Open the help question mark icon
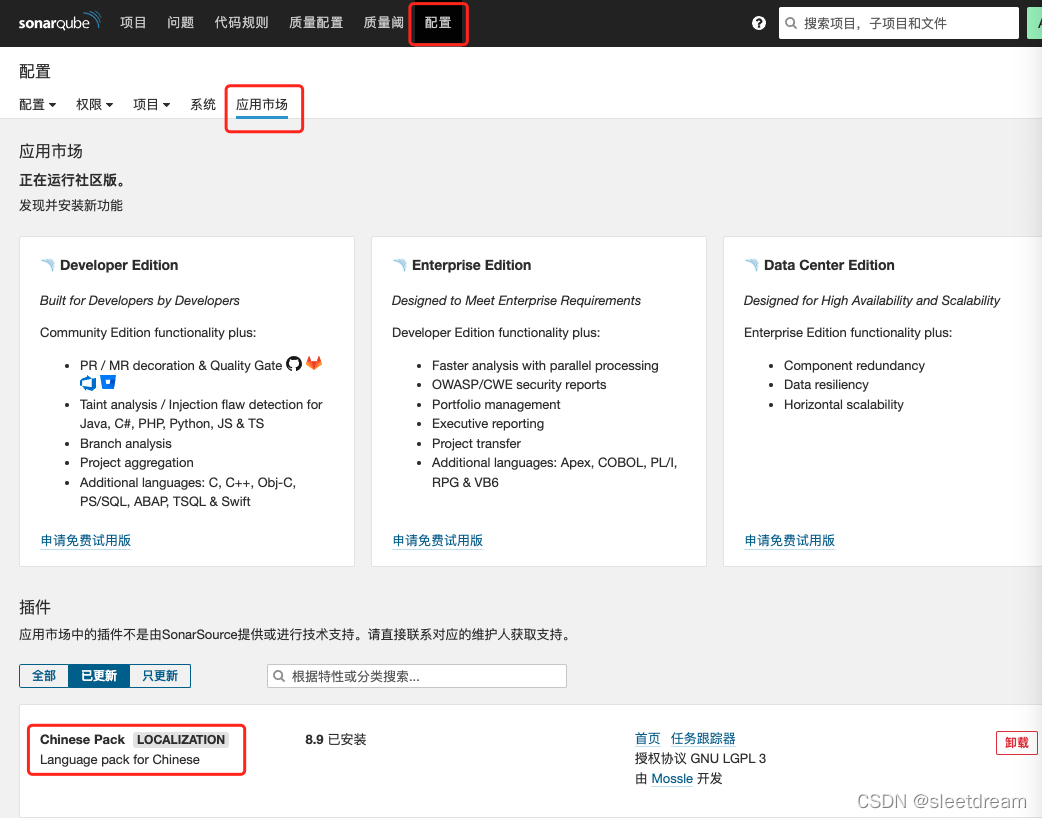This screenshot has width=1042, height=818. (758, 23)
